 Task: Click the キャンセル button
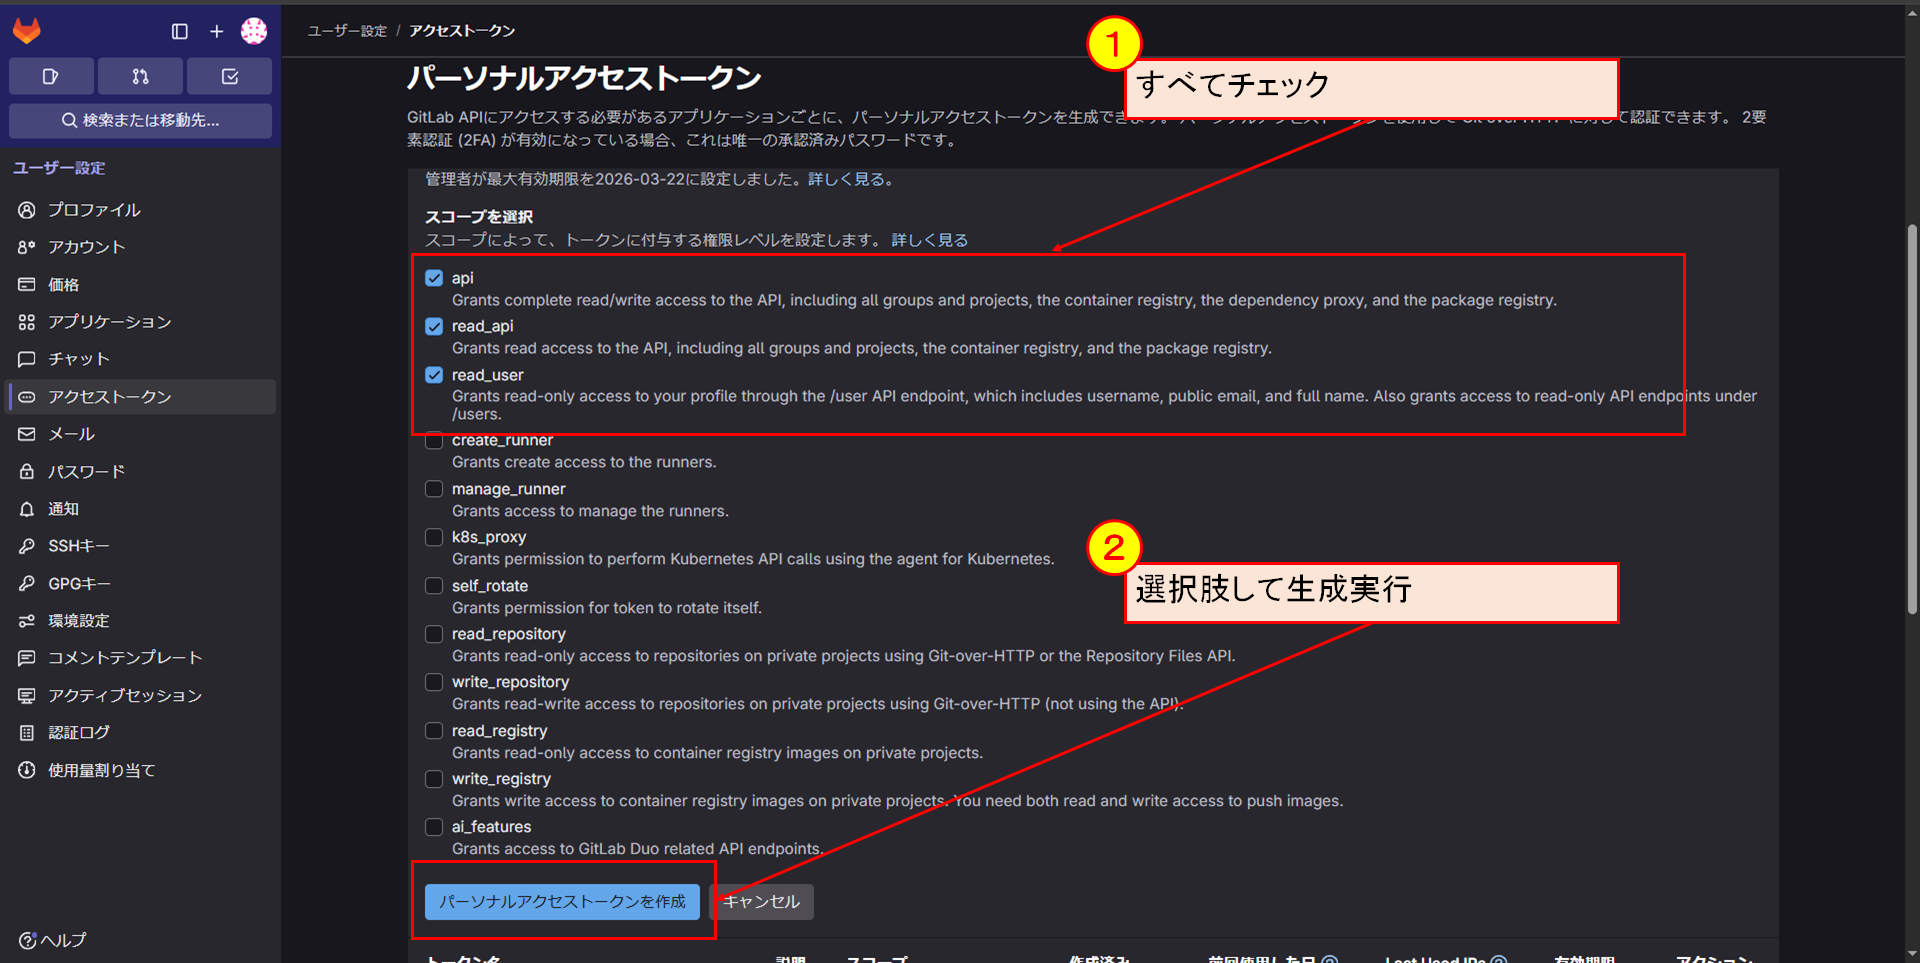[x=762, y=902]
